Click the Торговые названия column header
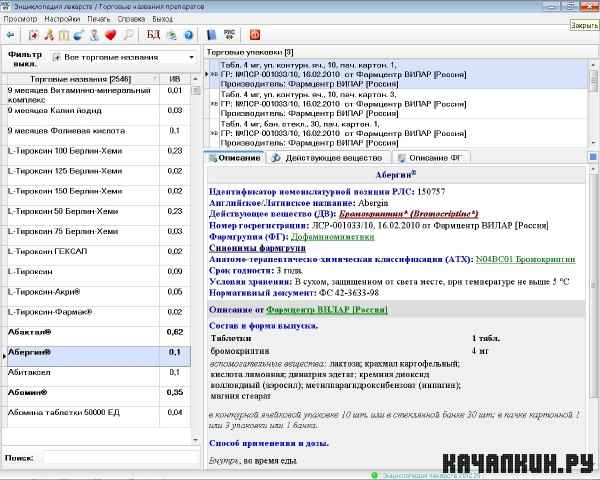600x480 pixels. point(82,79)
